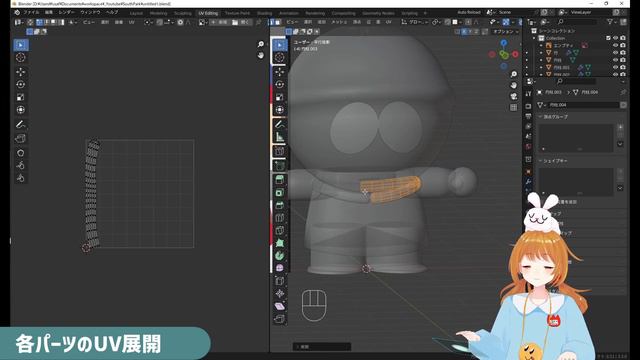Select the Pinch sculpt tool in UV editor
640x360 pixels.
click(21, 178)
